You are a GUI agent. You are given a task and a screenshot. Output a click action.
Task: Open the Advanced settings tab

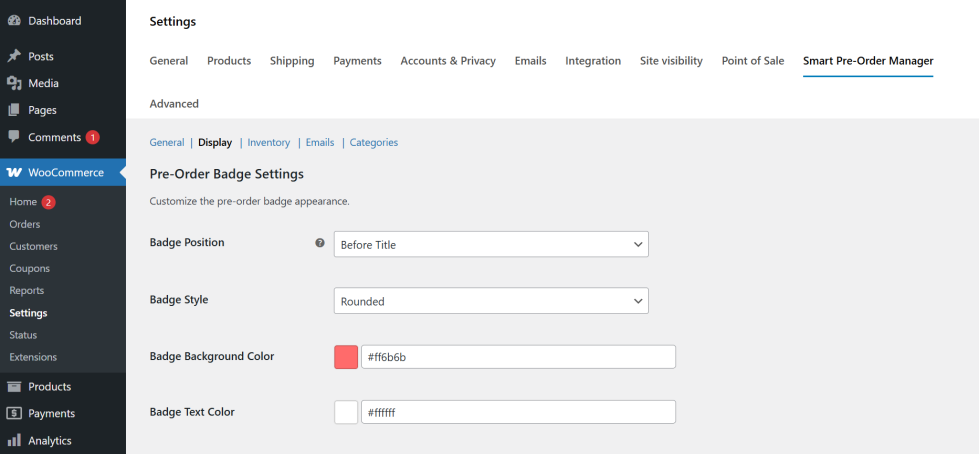point(174,104)
